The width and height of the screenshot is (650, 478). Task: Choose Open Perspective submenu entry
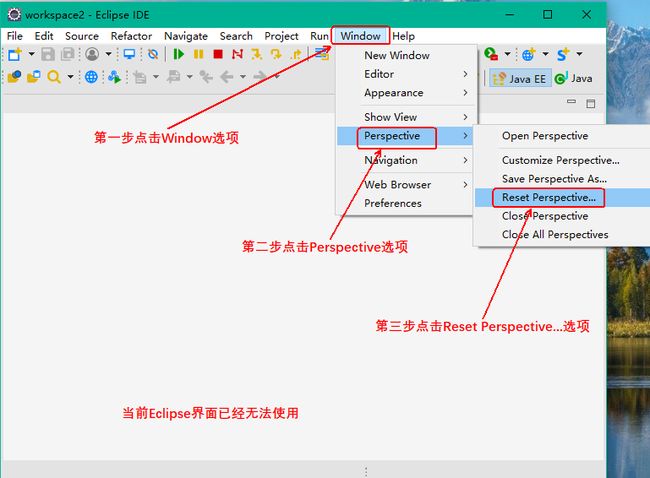click(563, 136)
